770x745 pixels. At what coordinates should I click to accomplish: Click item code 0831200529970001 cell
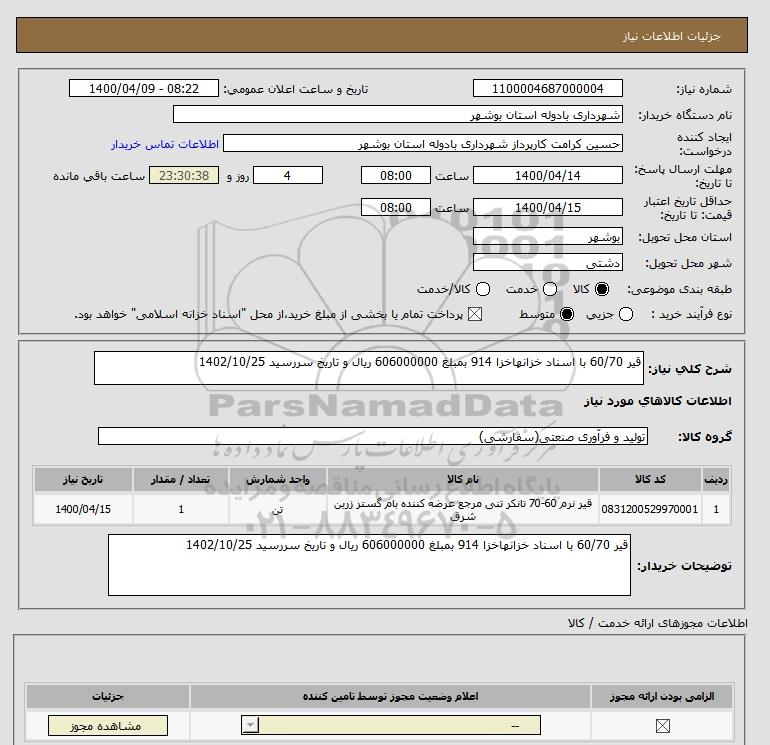coord(650,509)
